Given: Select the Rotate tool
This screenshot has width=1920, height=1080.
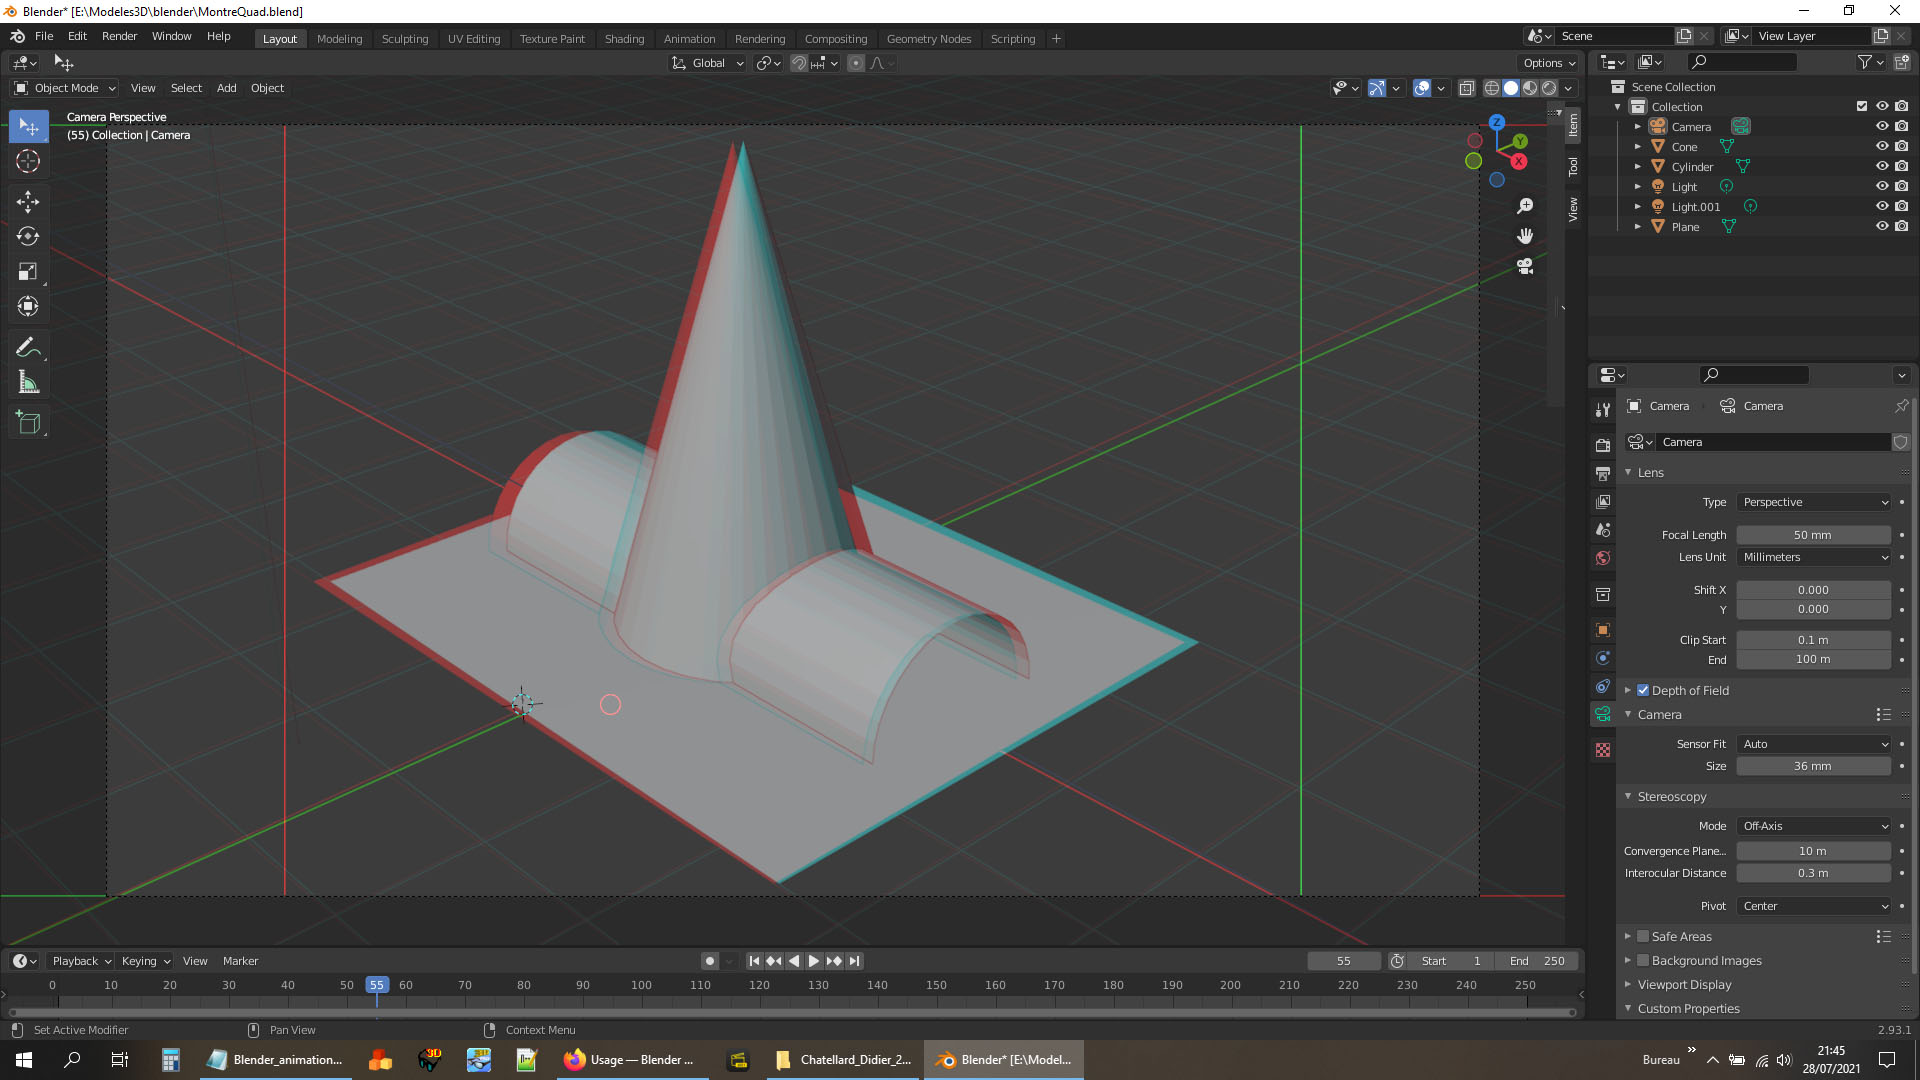Looking at the screenshot, I should (x=28, y=237).
